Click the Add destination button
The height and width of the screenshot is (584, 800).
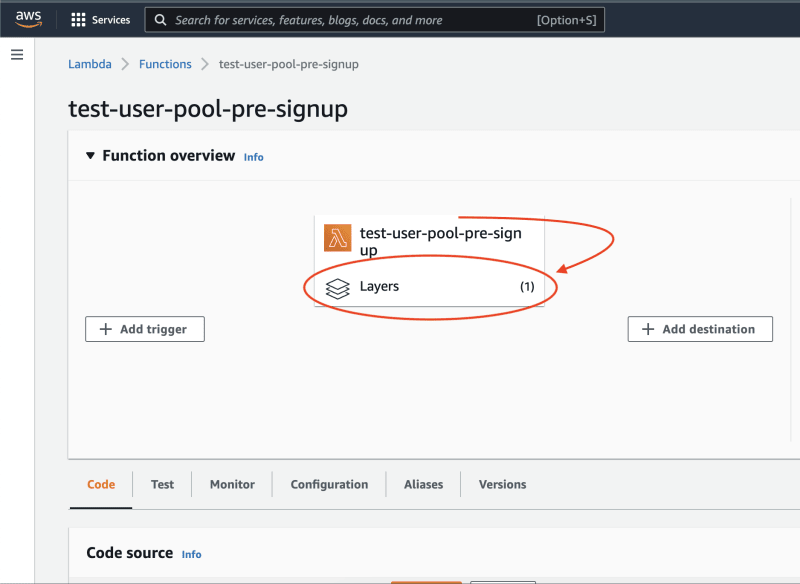(700, 329)
